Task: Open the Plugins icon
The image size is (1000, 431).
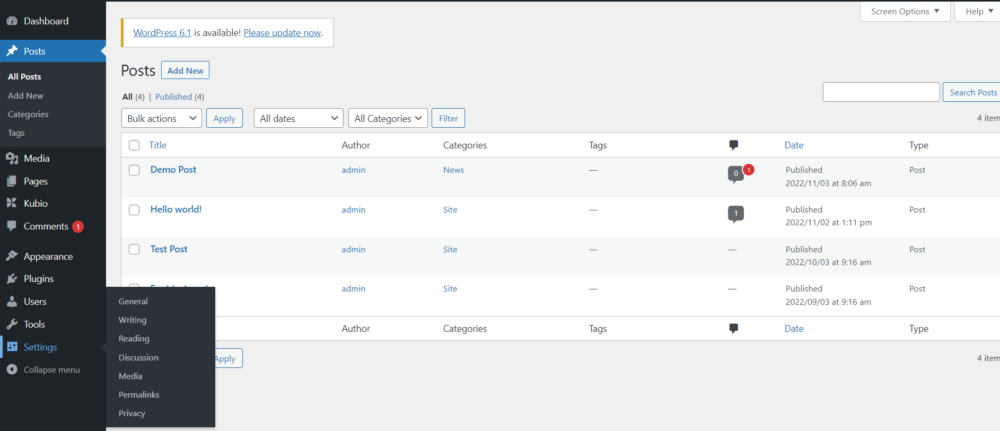Action: point(11,279)
